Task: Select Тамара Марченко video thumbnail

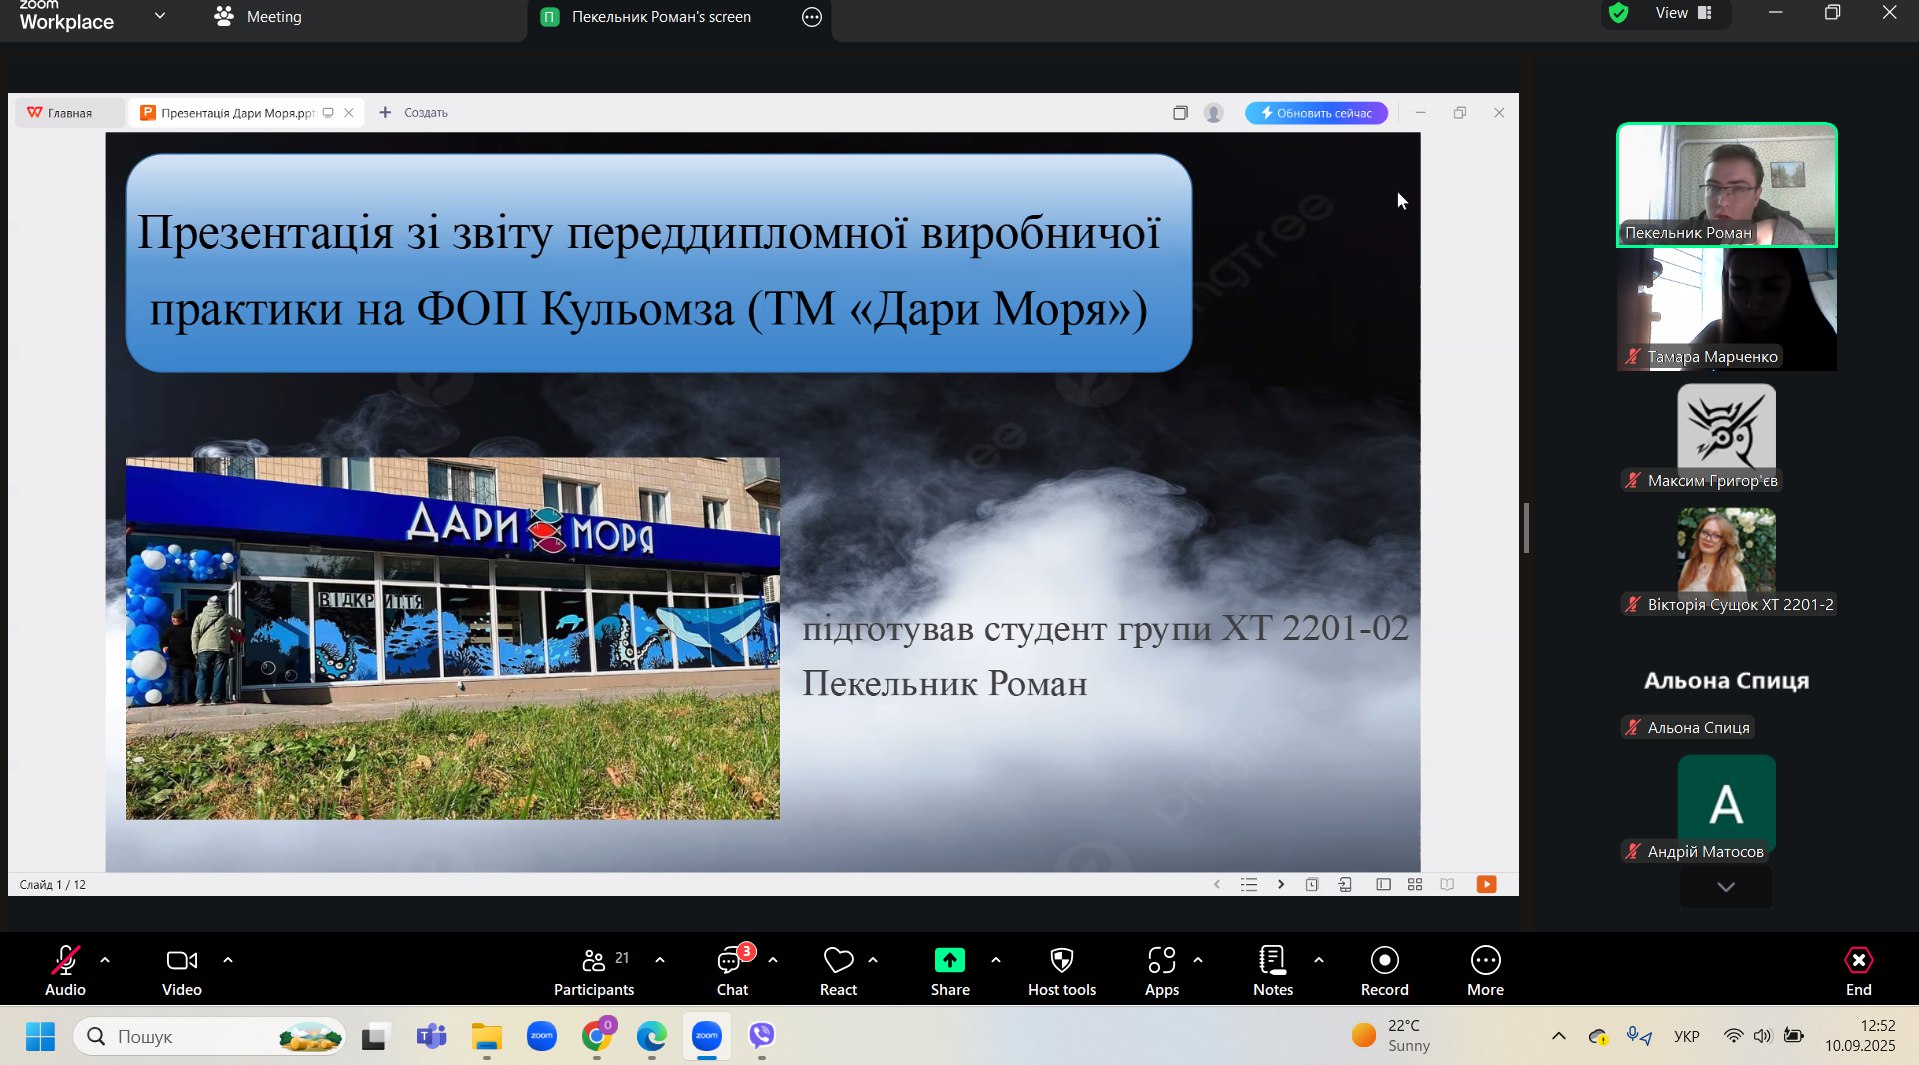Action: point(1727,309)
